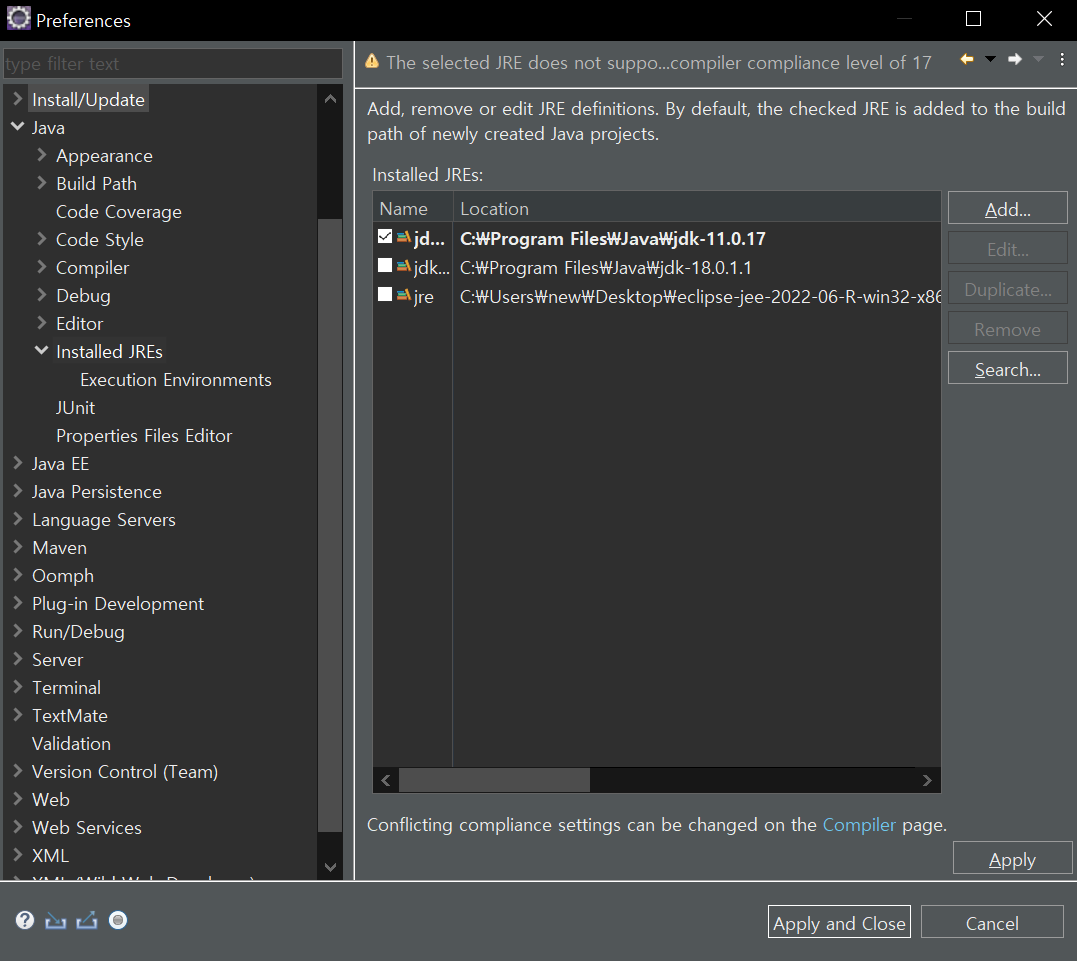Click the JRE table horizontal scrollbar thumb
The height and width of the screenshot is (961, 1077).
pyautogui.click(x=494, y=780)
